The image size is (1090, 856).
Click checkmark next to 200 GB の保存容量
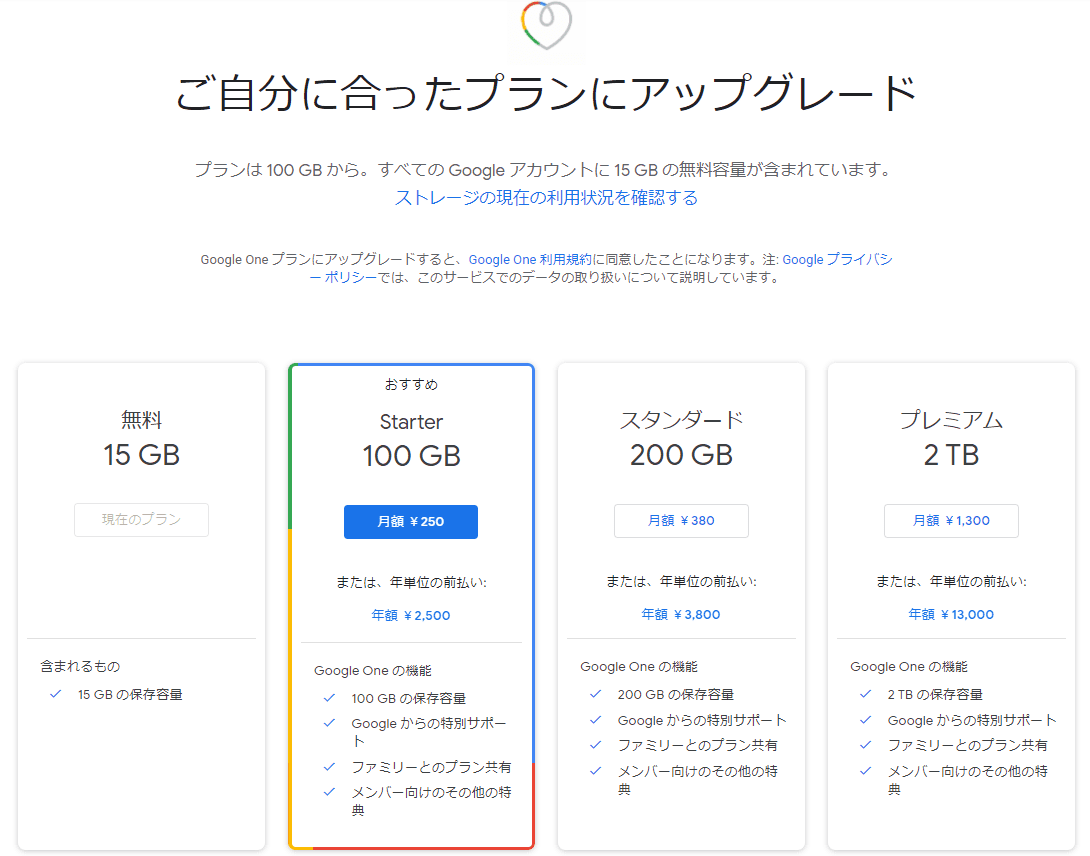point(596,694)
